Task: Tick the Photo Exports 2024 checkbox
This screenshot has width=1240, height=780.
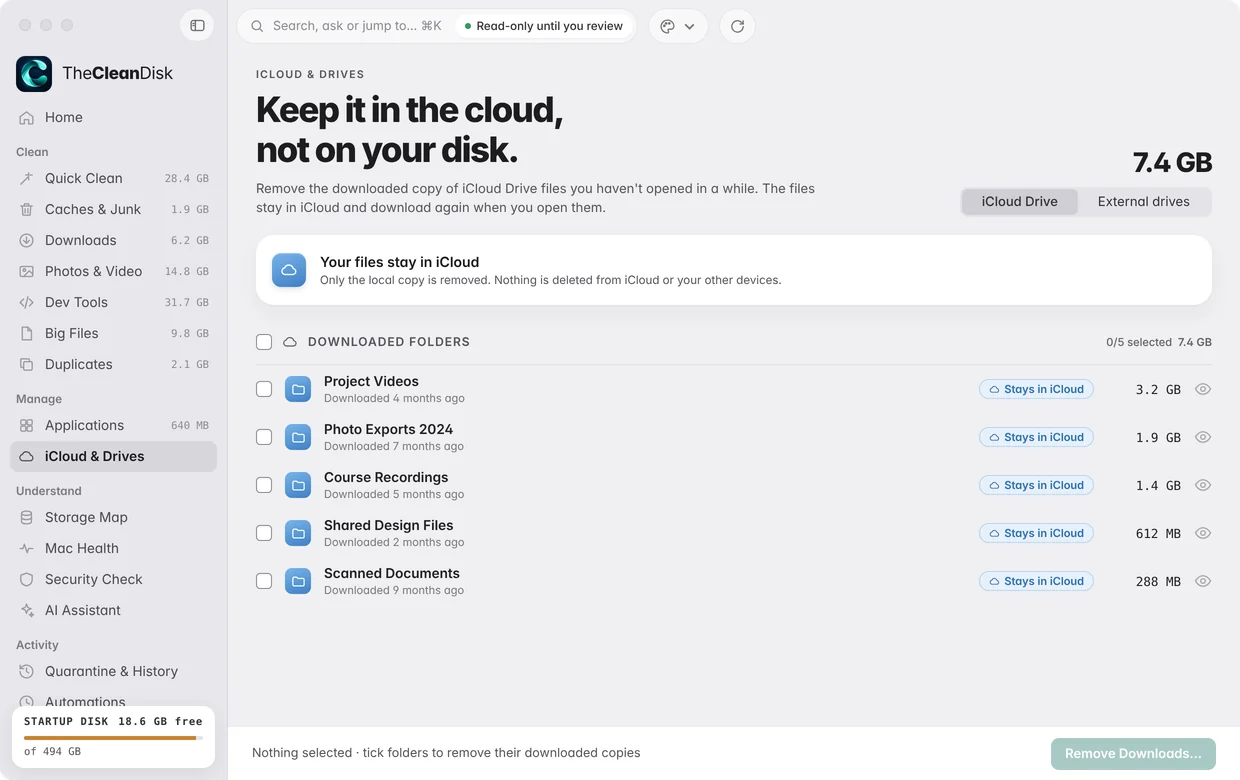Action: pos(264,437)
